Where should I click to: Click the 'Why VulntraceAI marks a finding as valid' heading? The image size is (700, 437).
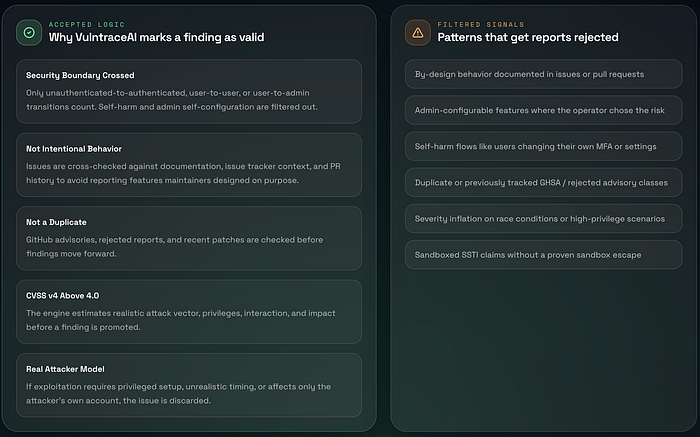coord(156,37)
